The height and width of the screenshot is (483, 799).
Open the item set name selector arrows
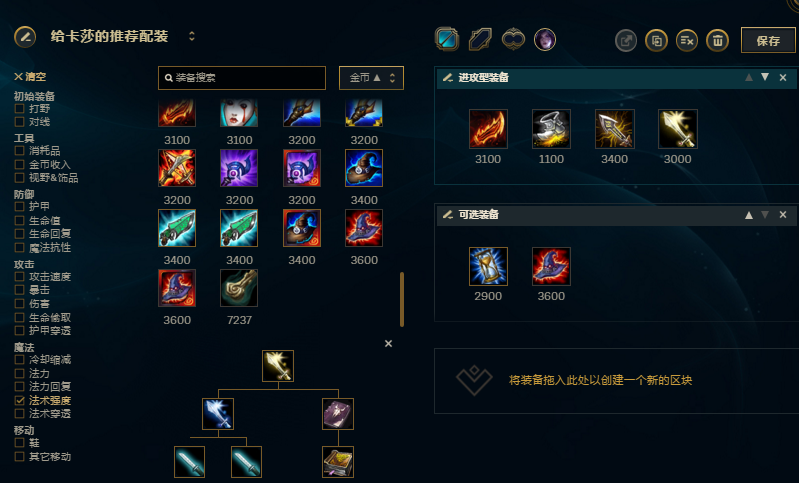pyautogui.click(x=192, y=36)
